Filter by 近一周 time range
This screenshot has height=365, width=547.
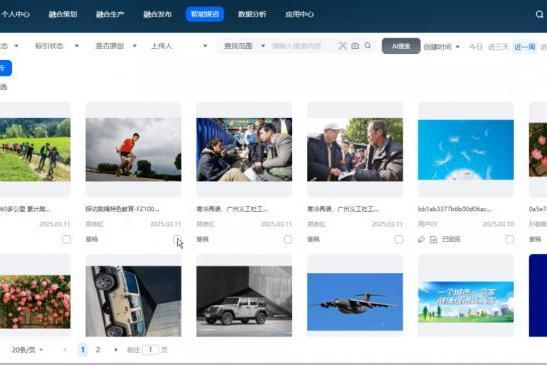tap(525, 46)
